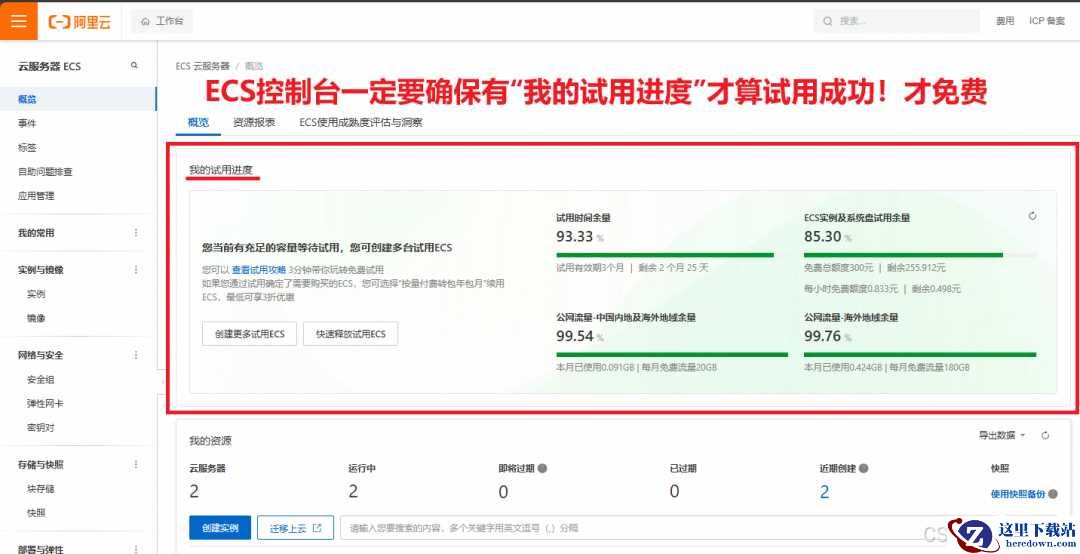Click the 试用时间余量 progress bar
This screenshot has width=1080, height=554.
(665, 255)
